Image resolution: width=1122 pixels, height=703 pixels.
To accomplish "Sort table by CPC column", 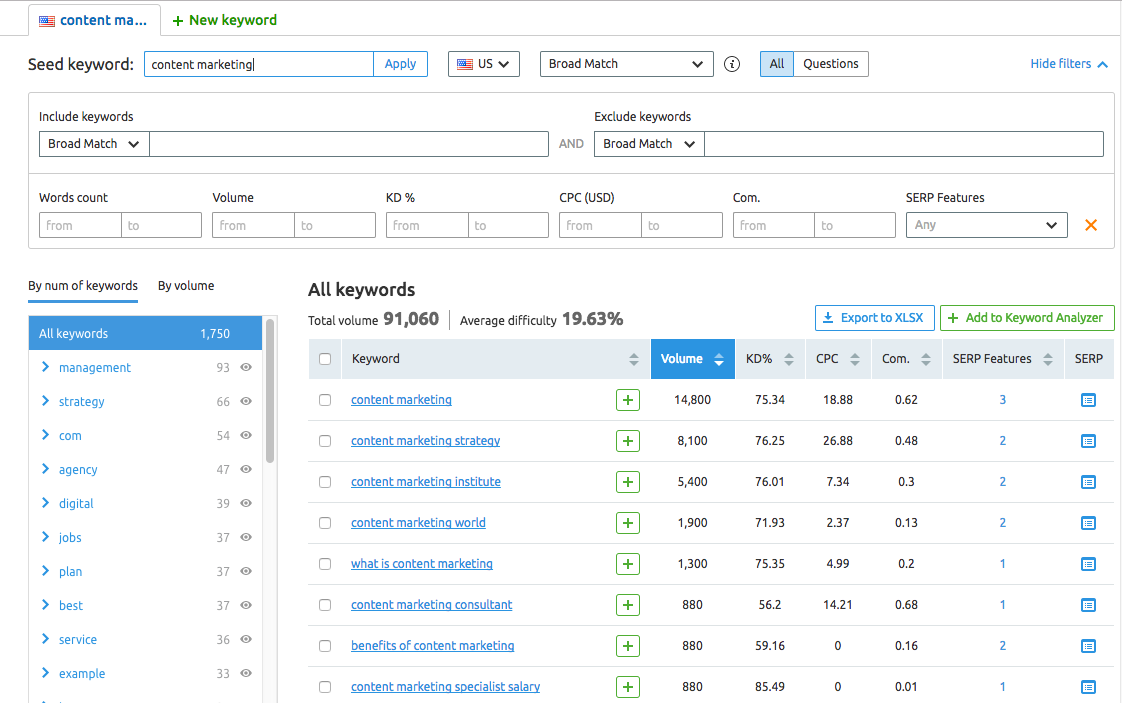I will click(x=854, y=359).
